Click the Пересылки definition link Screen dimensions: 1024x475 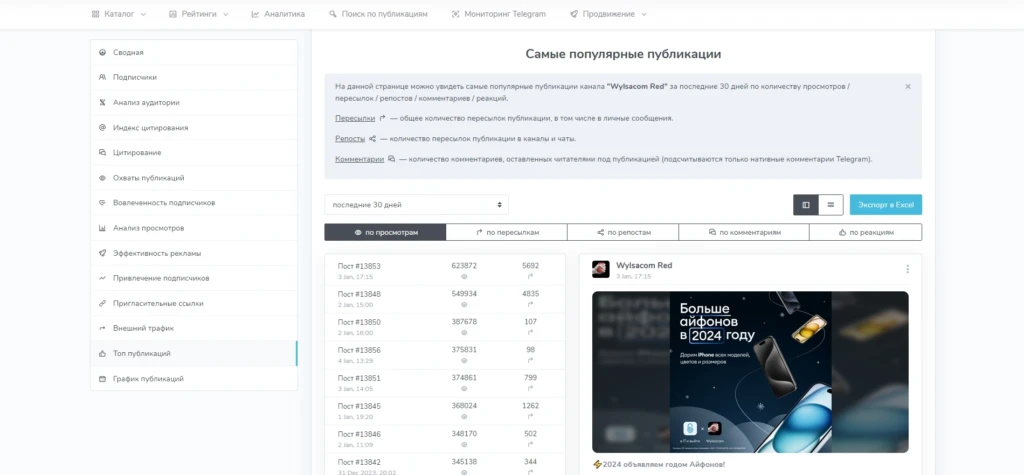[x=355, y=118]
